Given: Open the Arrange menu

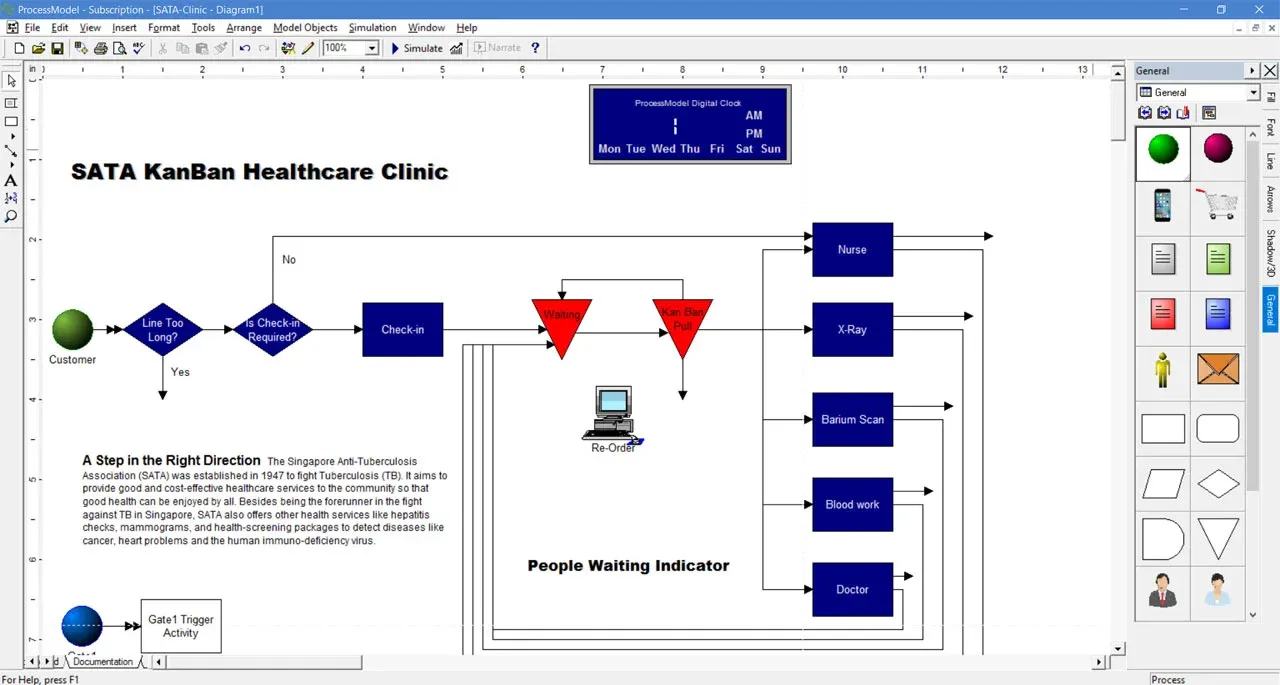Looking at the screenshot, I should 244,28.
